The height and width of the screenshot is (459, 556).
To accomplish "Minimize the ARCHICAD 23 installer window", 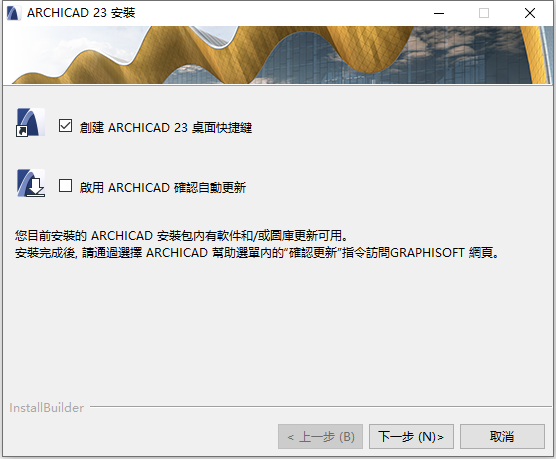I will click(x=439, y=13).
